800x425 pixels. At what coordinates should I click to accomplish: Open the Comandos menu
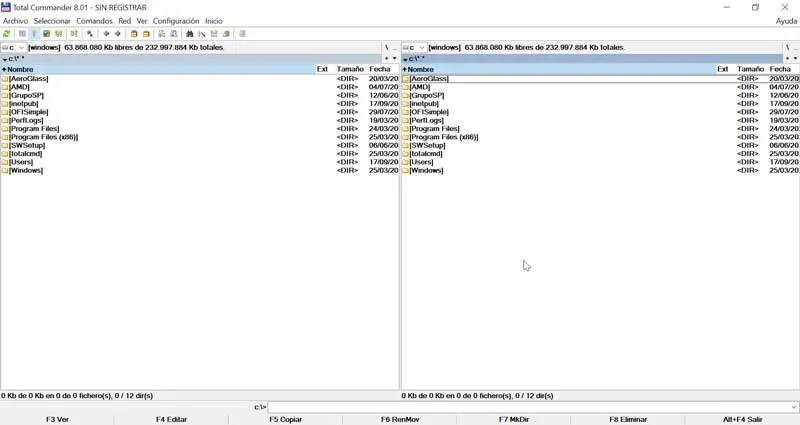point(94,21)
